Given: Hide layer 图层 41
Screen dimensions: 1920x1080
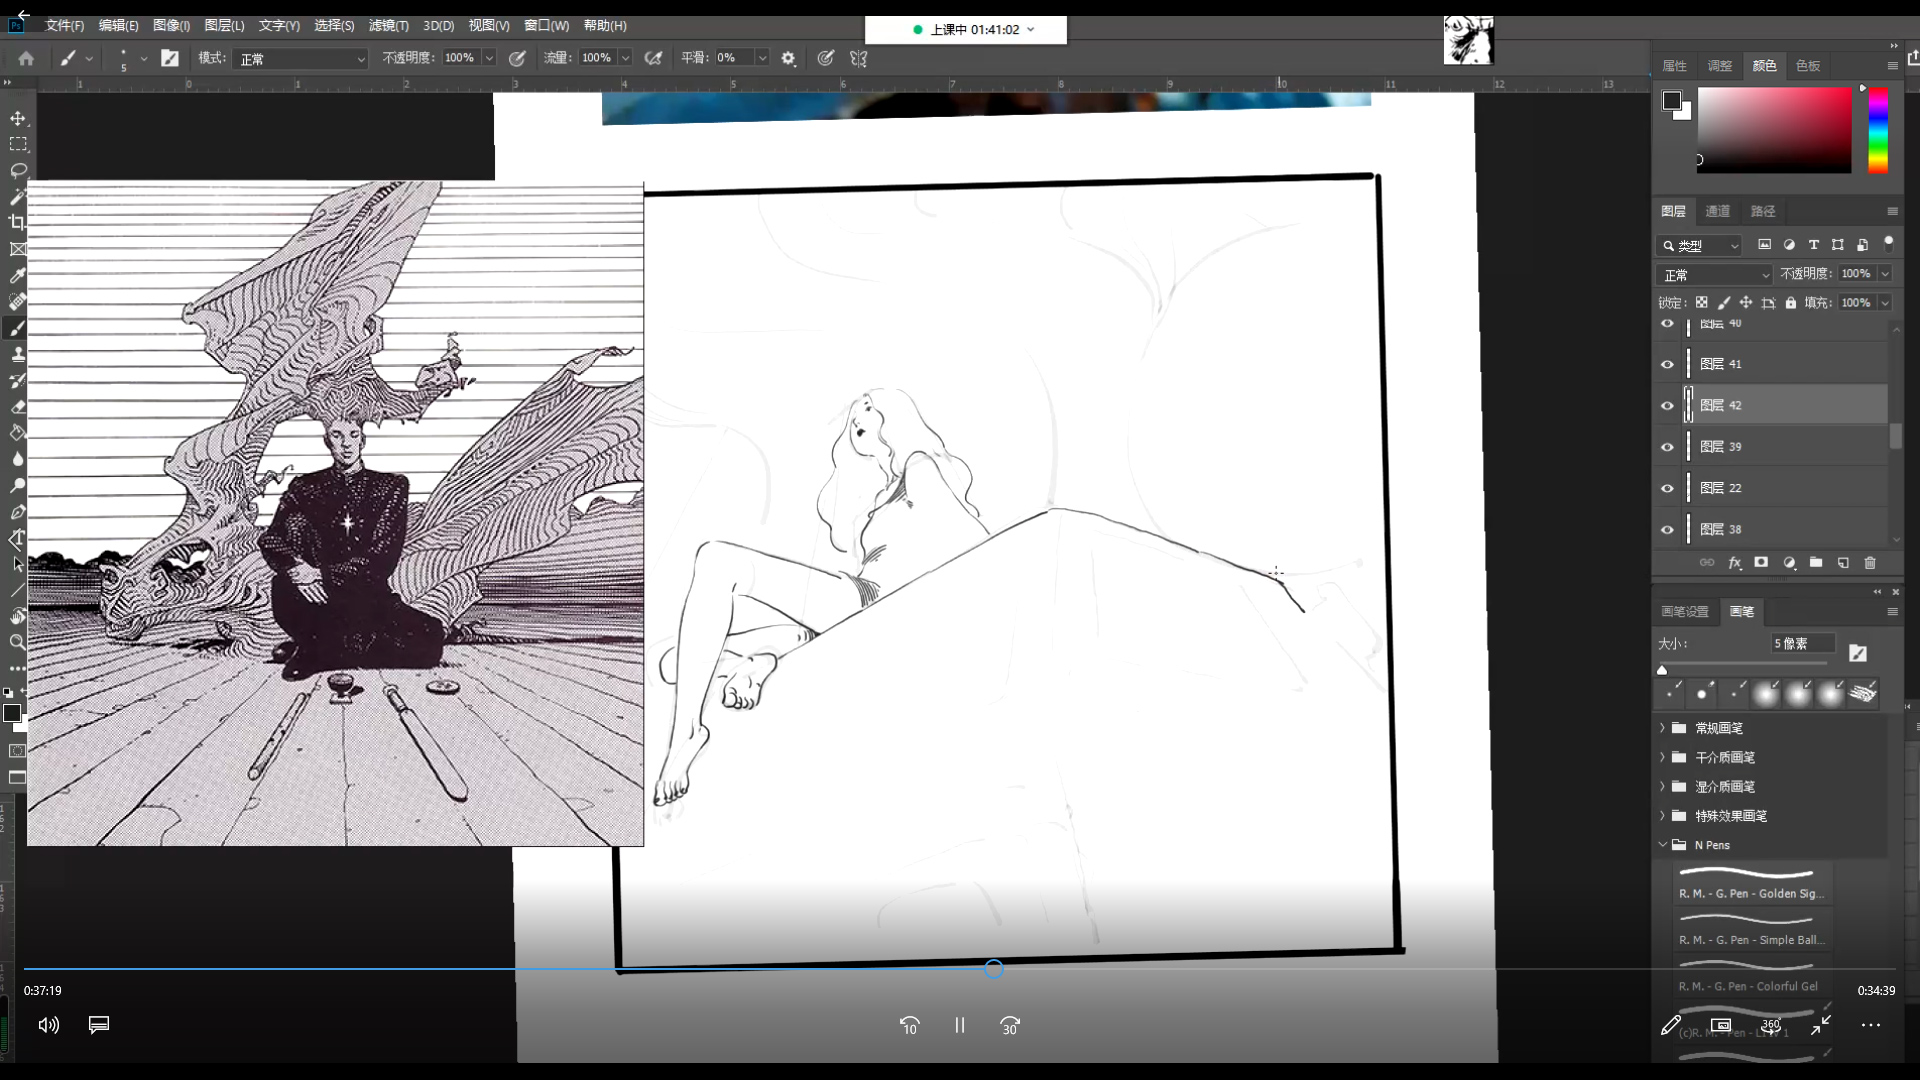Looking at the screenshot, I should 1667,364.
